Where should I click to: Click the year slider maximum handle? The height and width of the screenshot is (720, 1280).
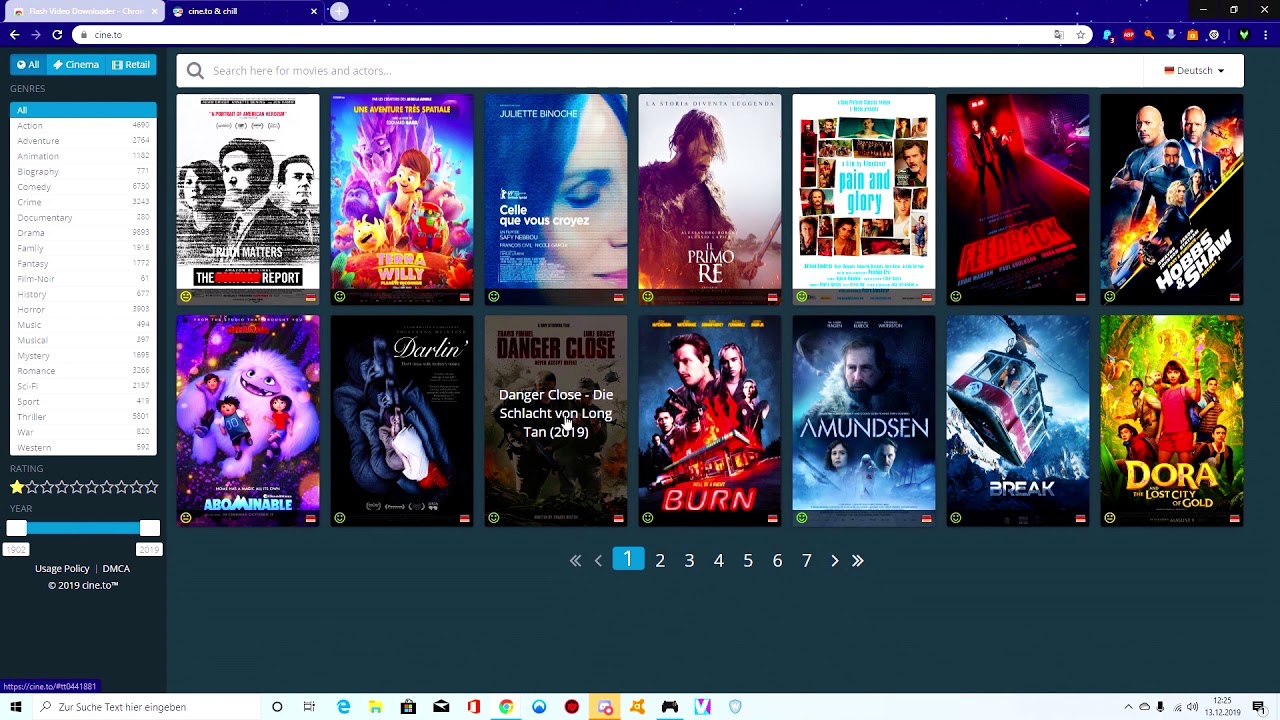150,528
